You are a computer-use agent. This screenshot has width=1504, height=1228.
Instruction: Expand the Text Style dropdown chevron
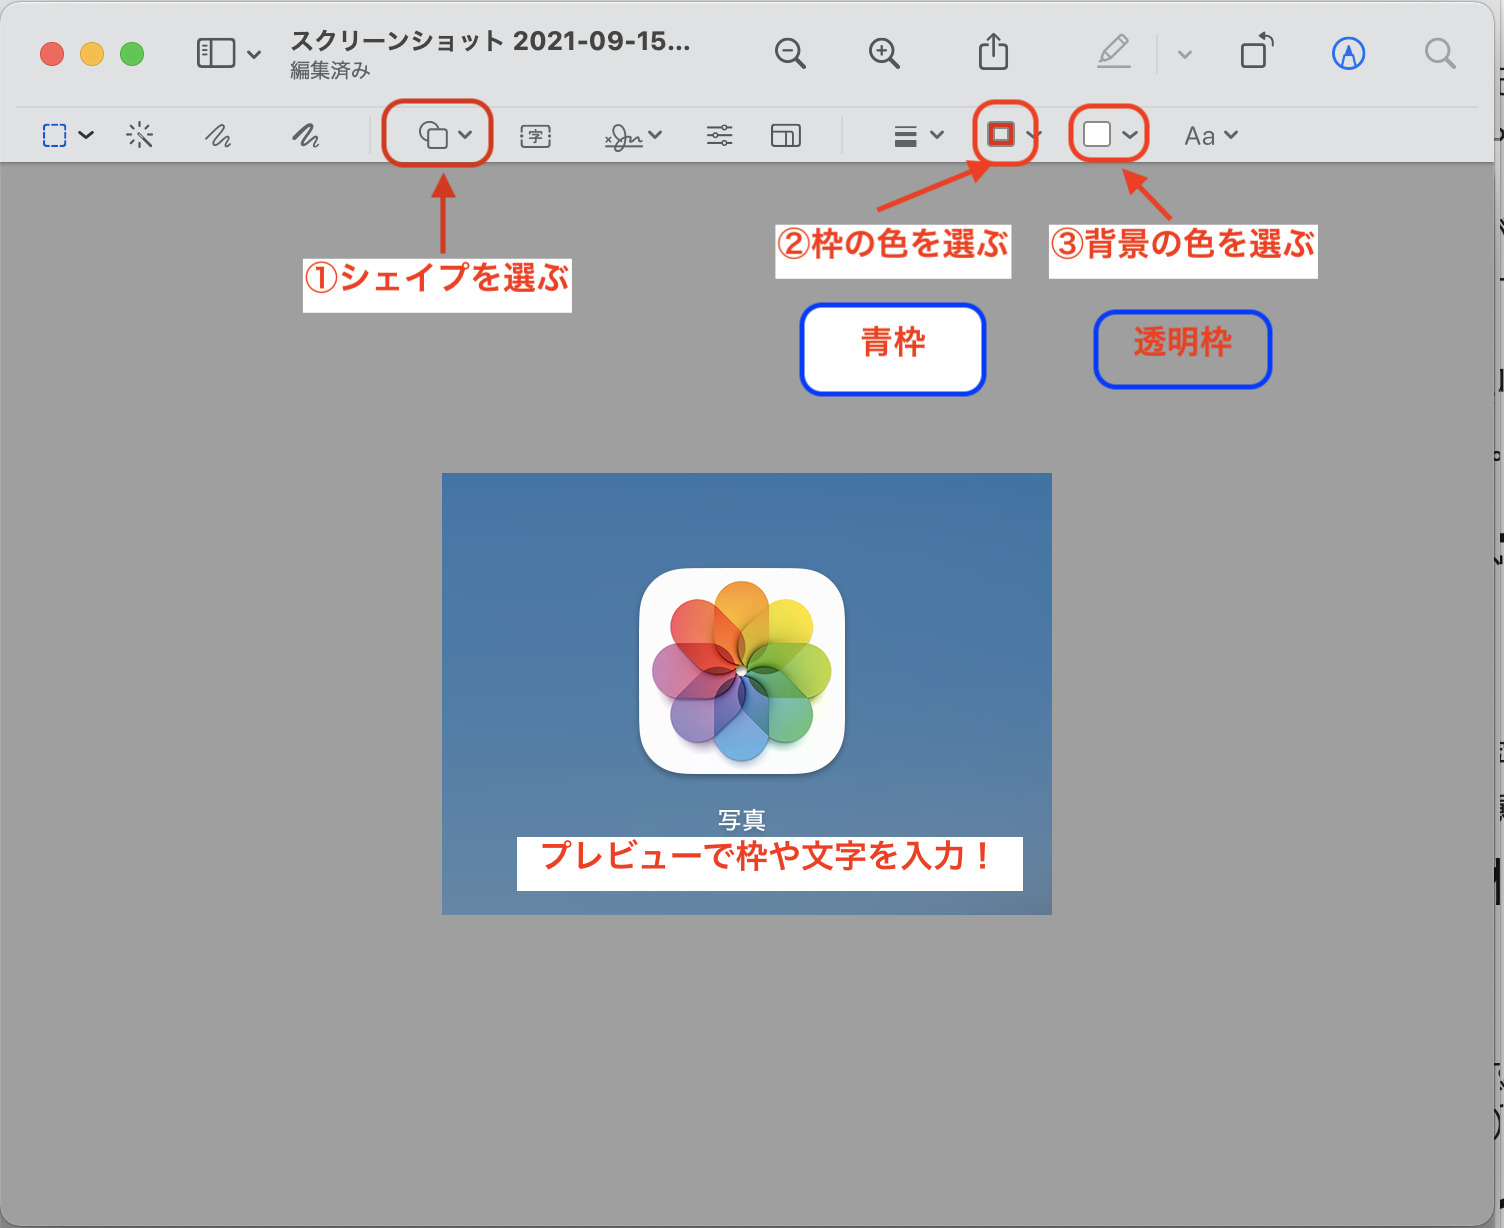(1231, 135)
